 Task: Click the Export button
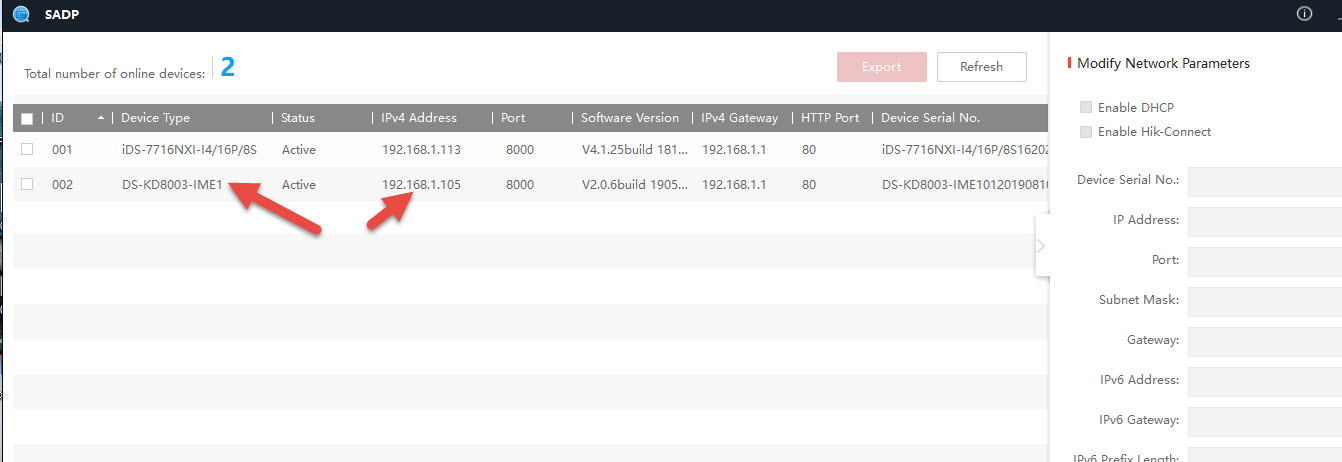point(881,67)
